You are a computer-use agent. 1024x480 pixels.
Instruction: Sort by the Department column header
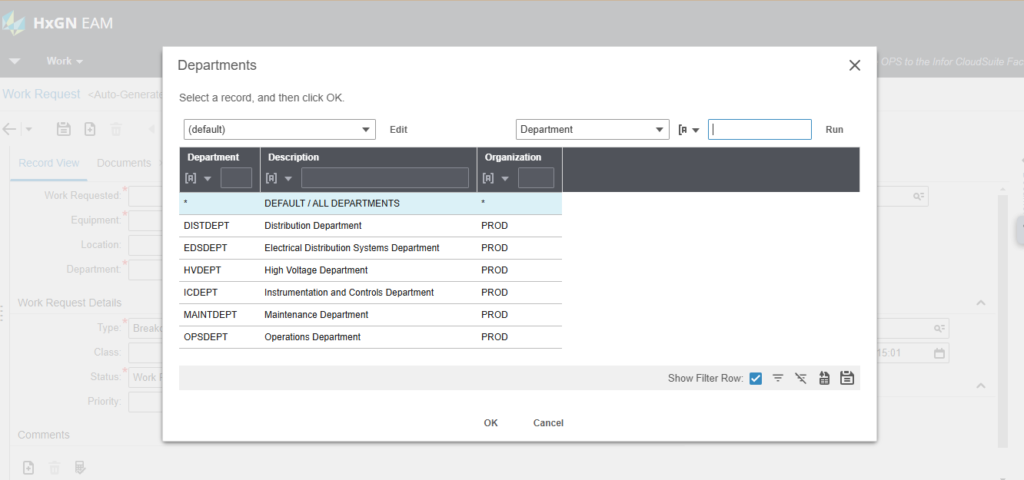pos(213,157)
